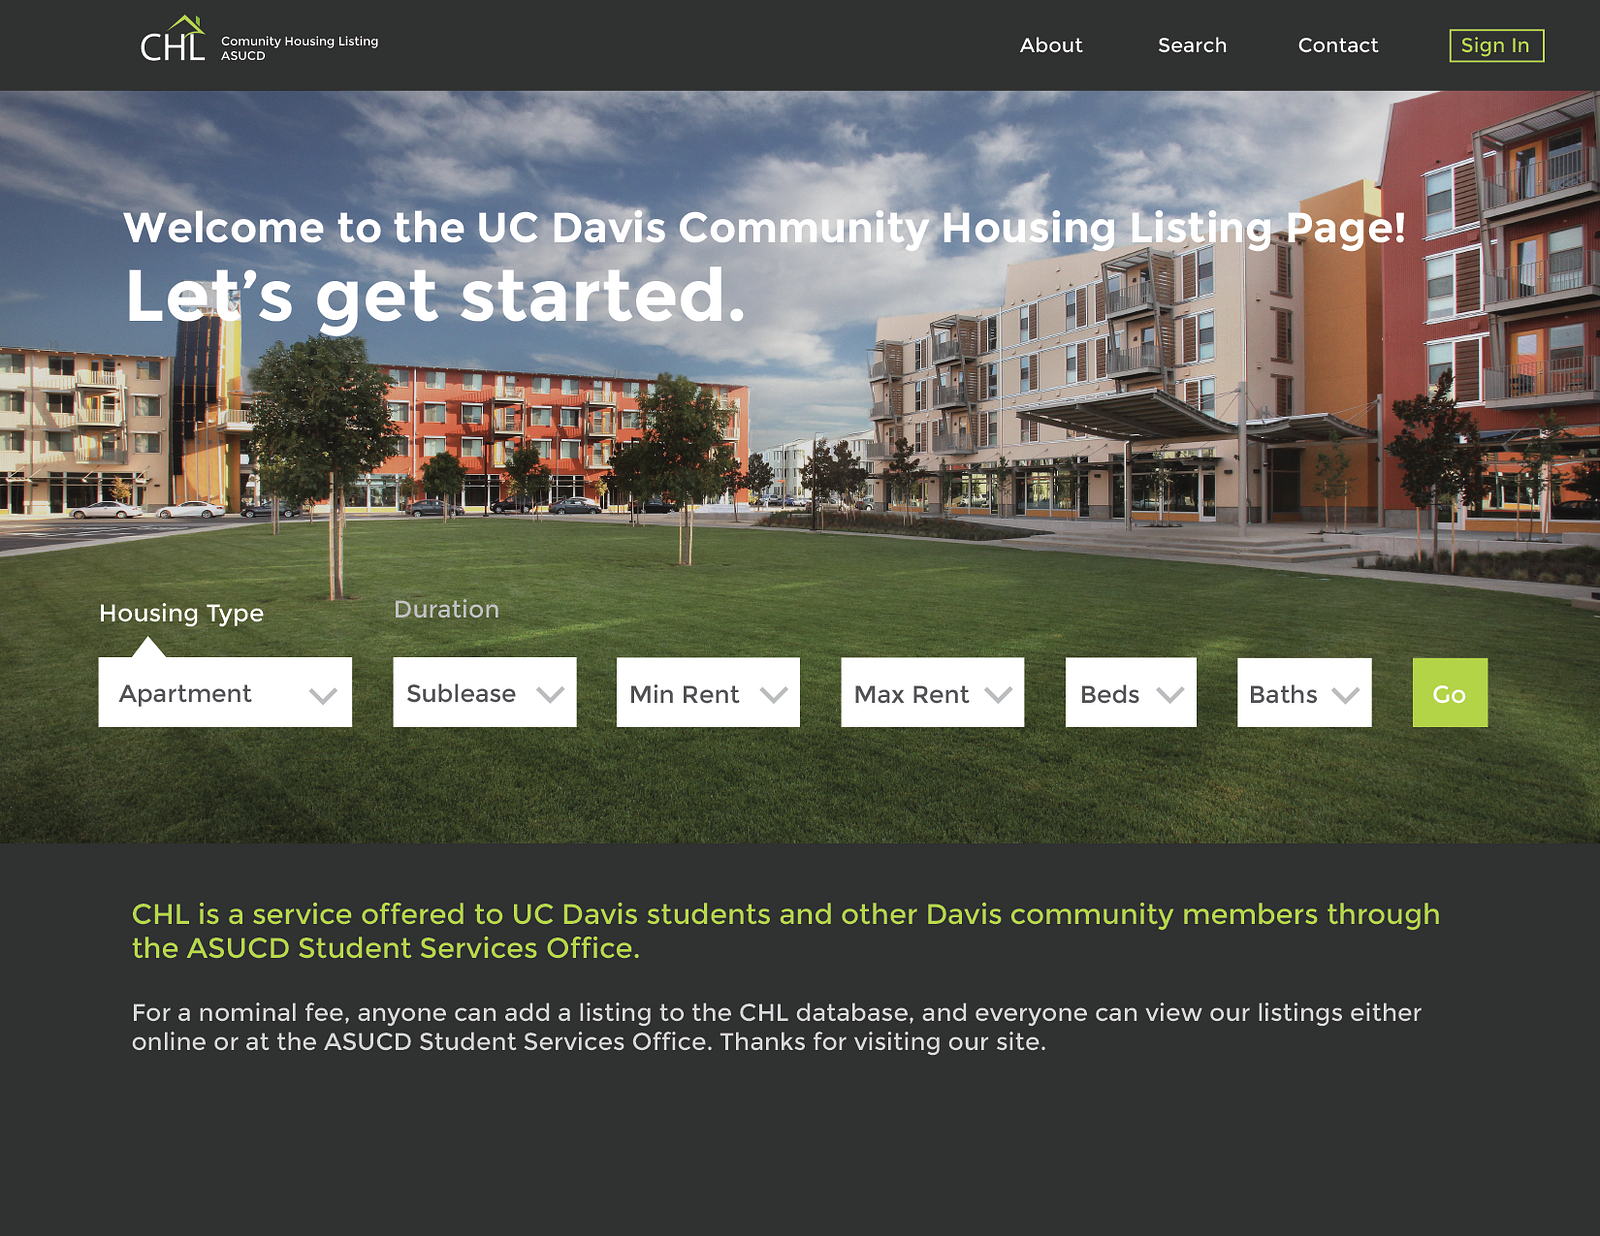Choose a value in Max Rent dropdown
Image resolution: width=1600 pixels, height=1236 pixels.
[933, 692]
